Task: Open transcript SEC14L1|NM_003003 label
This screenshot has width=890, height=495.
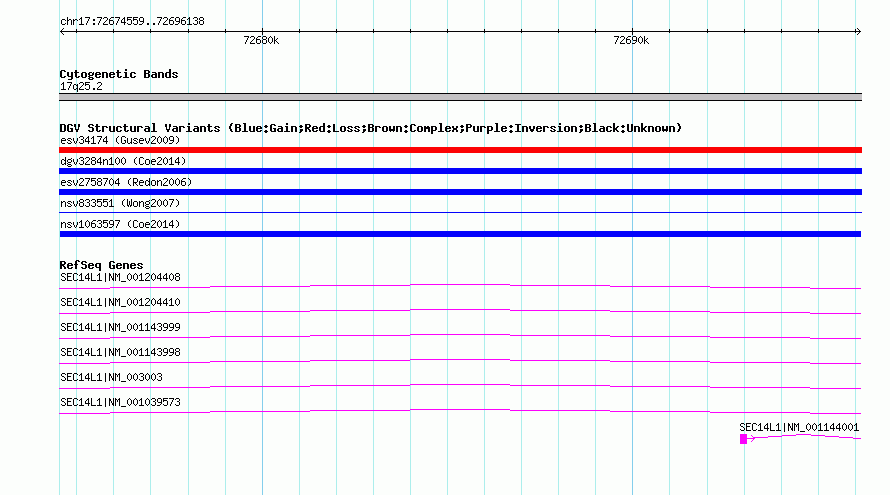Action: [x=111, y=377]
